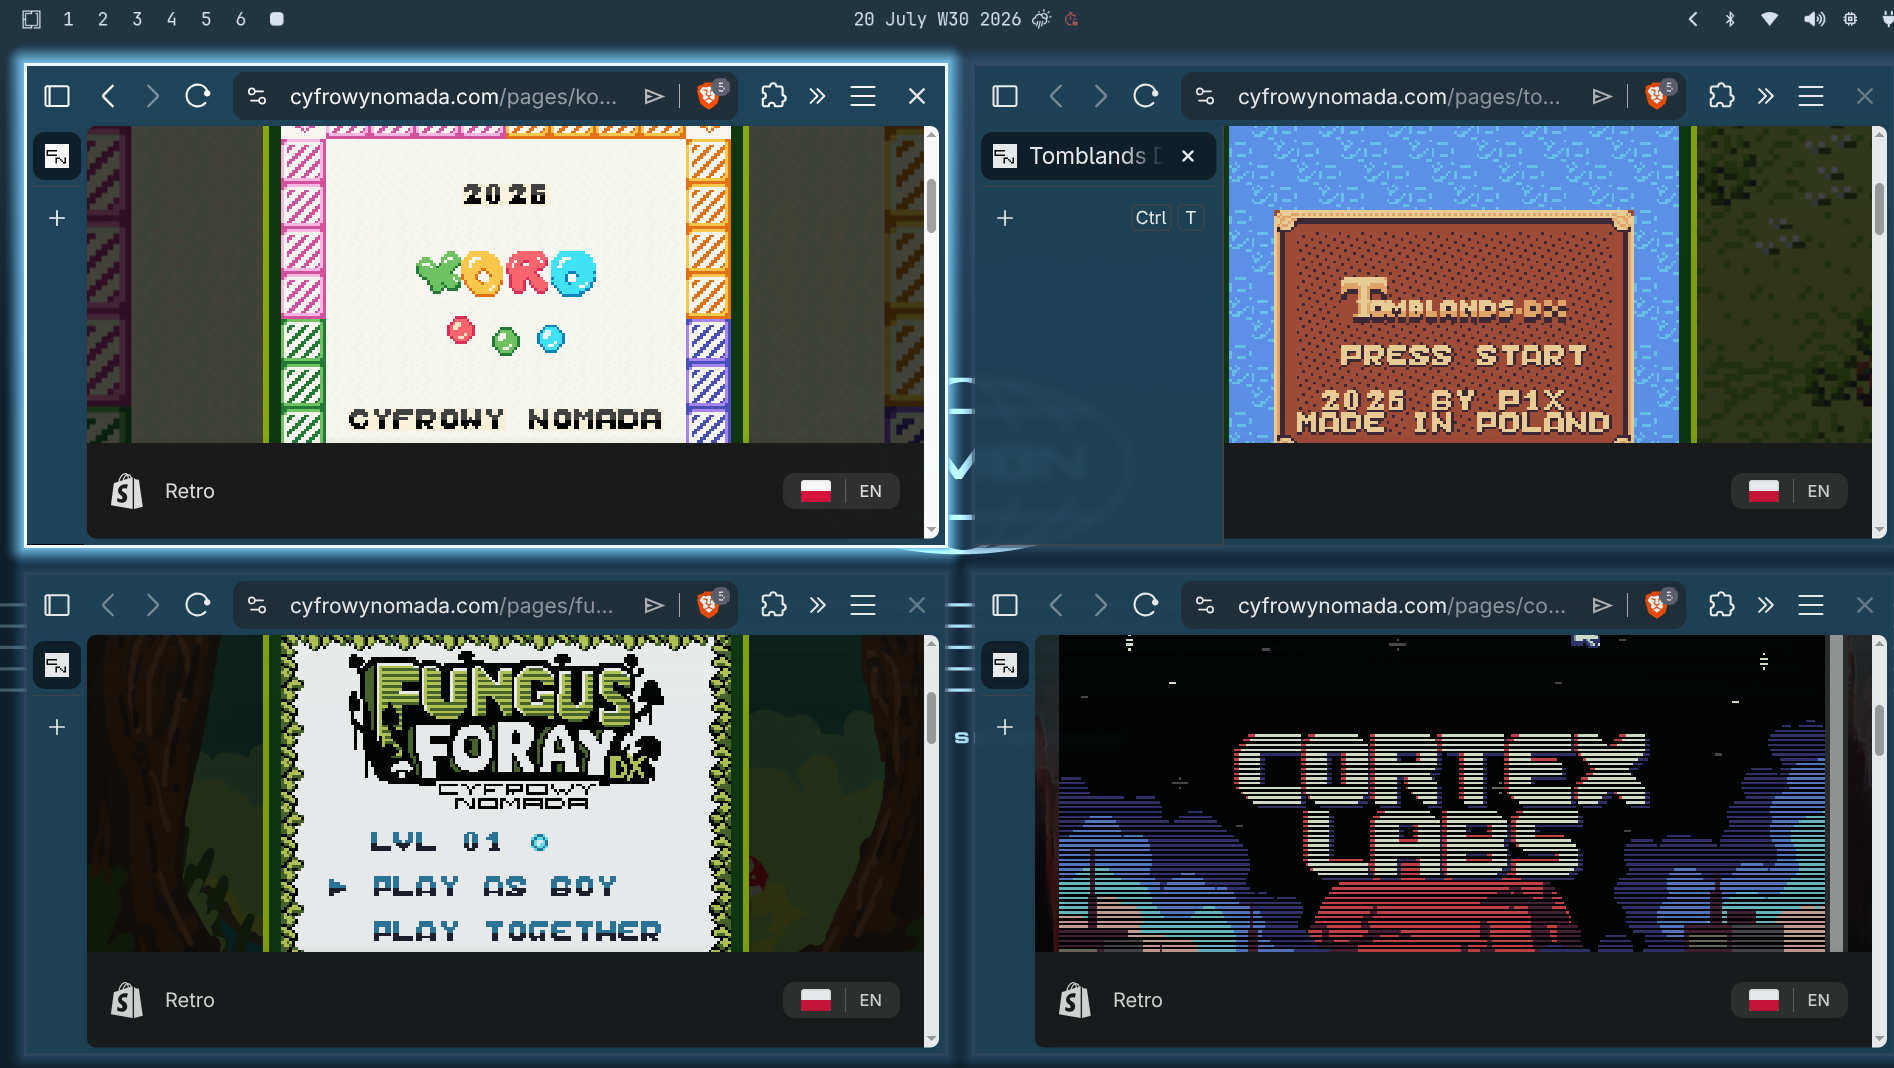Open extensions in the Koro window
Image resolution: width=1894 pixels, height=1068 pixels.
(773, 96)
